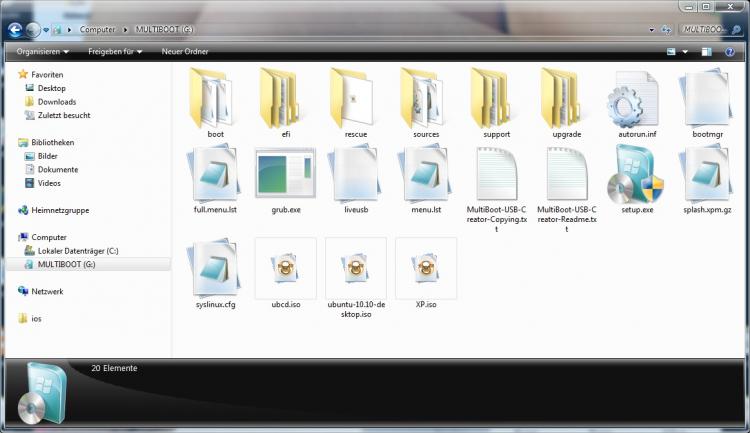750x433 pixels.
Task: Click the back navigation button
Action: point(15,30)
